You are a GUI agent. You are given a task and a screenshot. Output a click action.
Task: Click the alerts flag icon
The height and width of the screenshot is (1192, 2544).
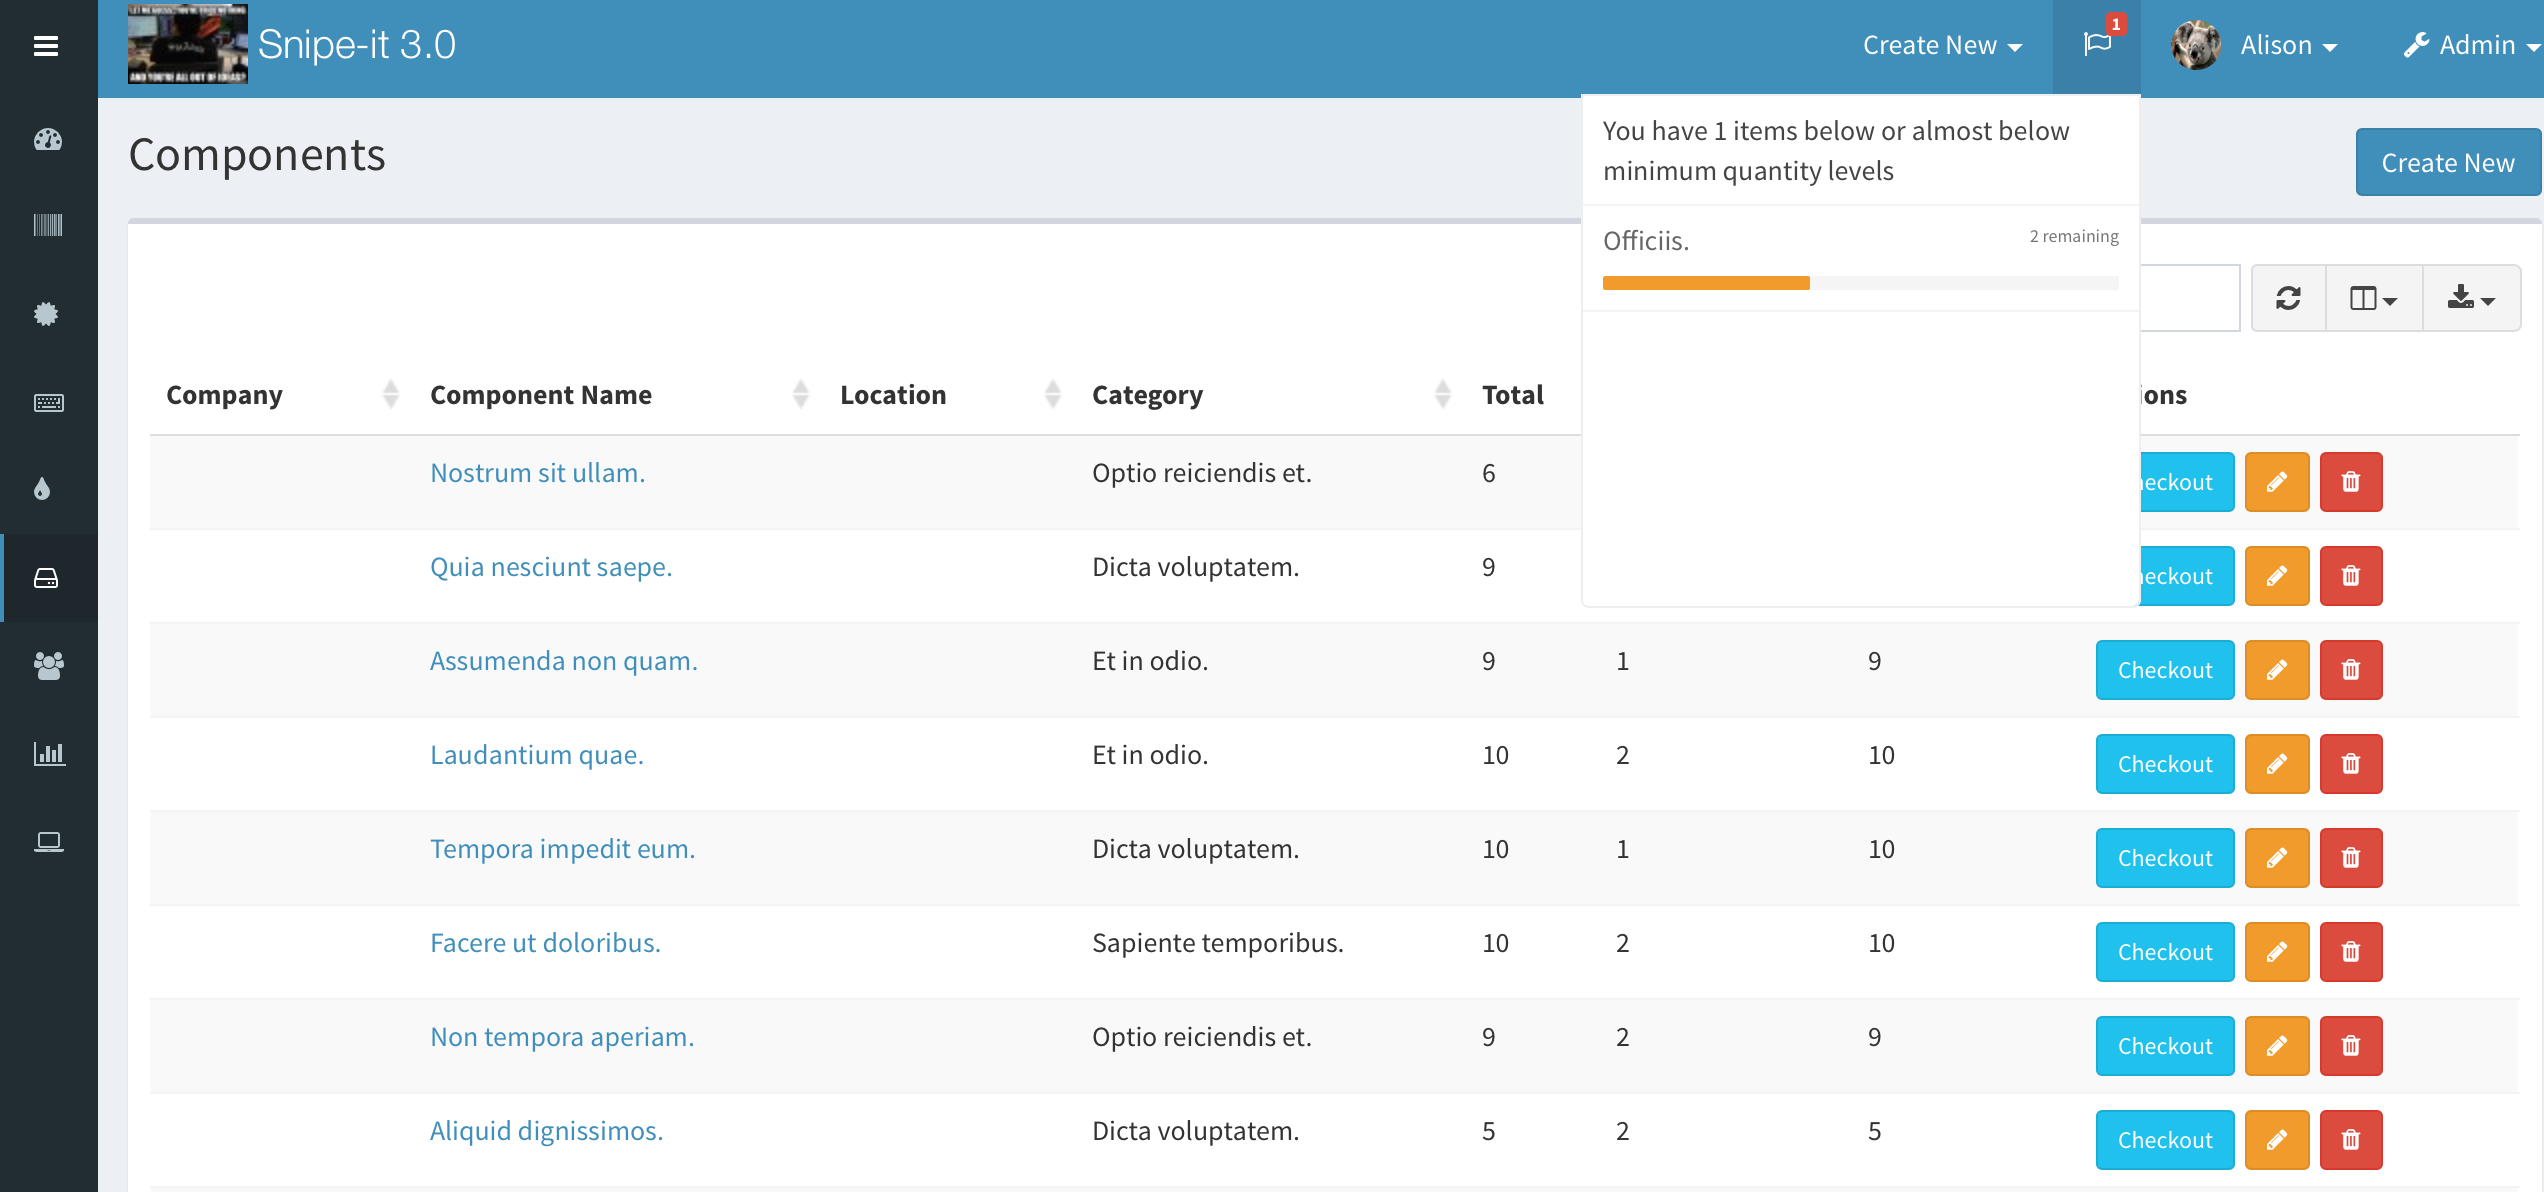tap(2097, 45)
